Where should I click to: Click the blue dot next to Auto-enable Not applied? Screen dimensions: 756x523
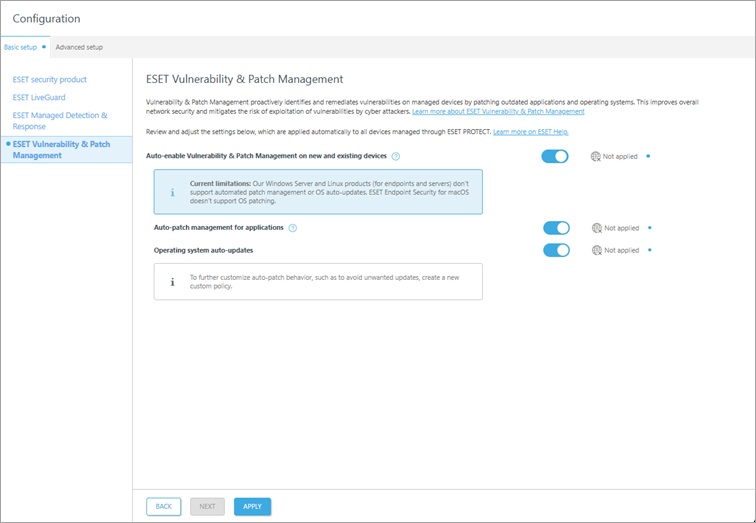(648, 156)
